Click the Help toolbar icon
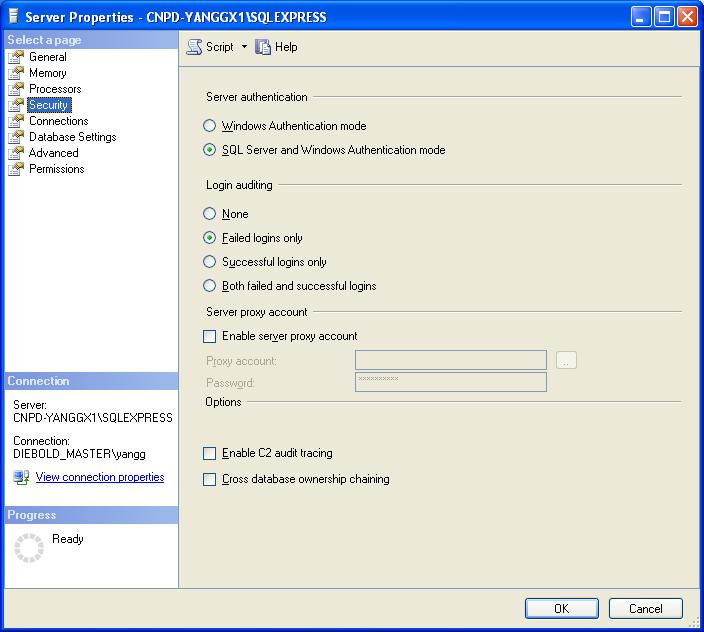Screen dimensions: 704x632 tap(264, 47)
